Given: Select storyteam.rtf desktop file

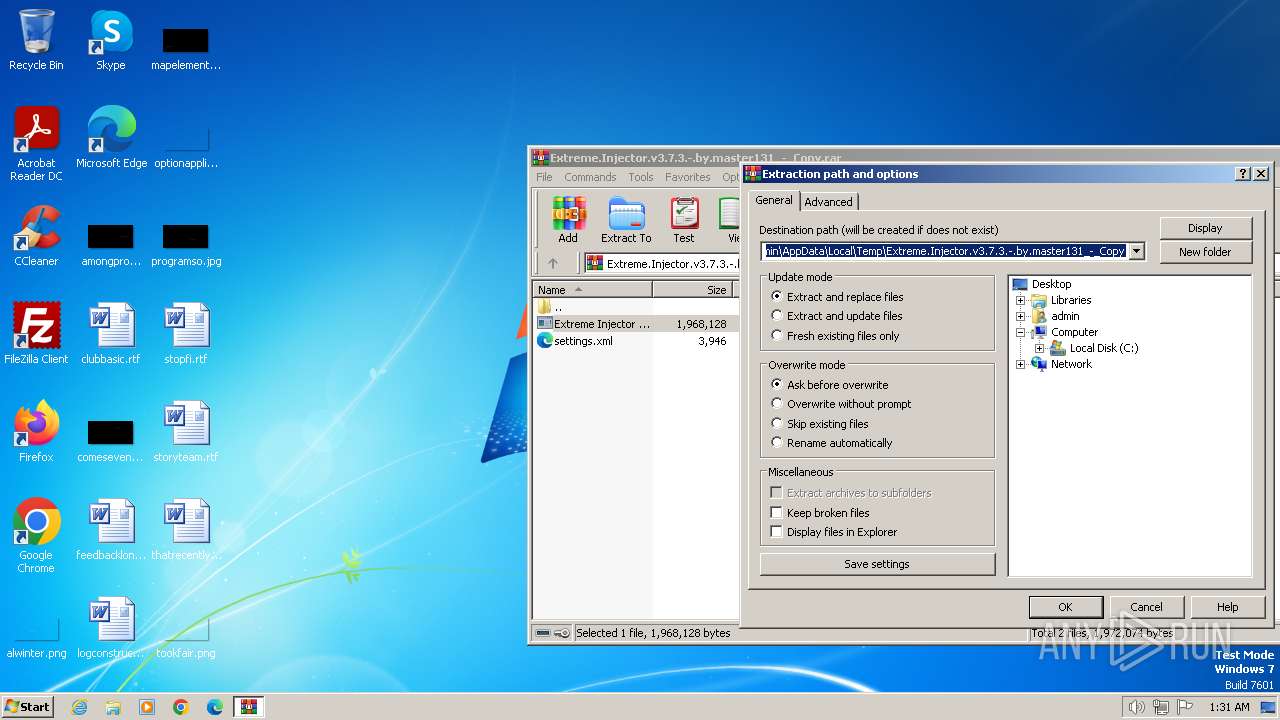Looking at the screenshot, I should 186,432.
